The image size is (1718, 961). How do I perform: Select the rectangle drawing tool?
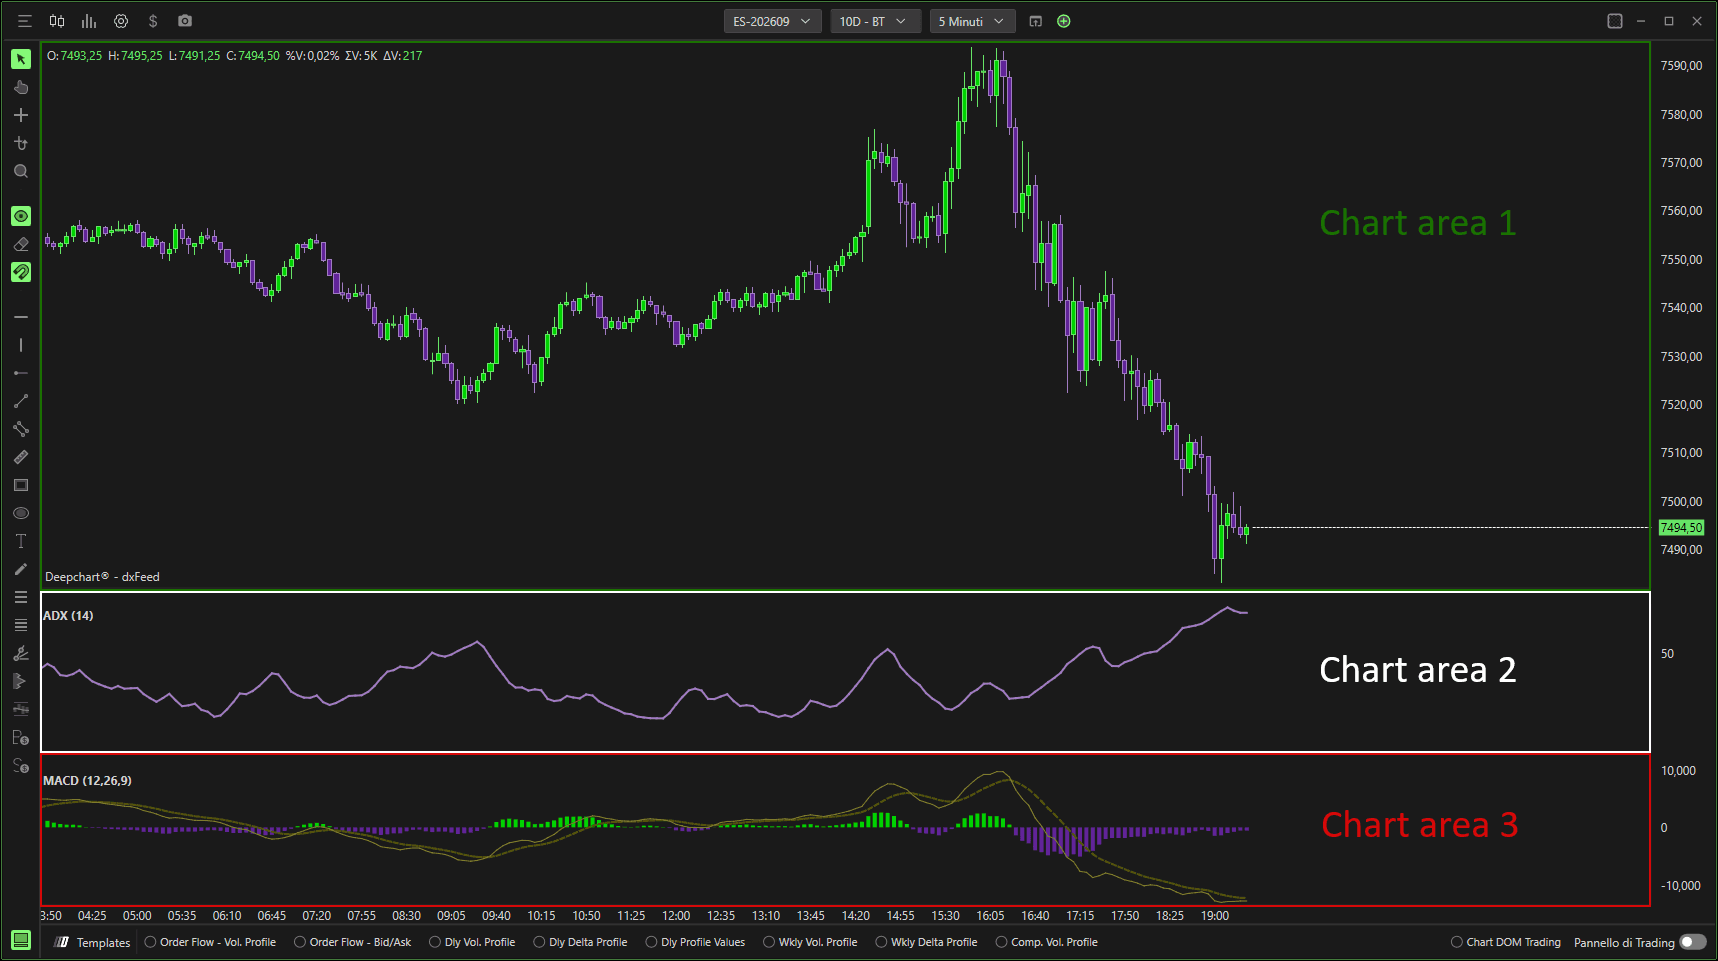(21, 485)
